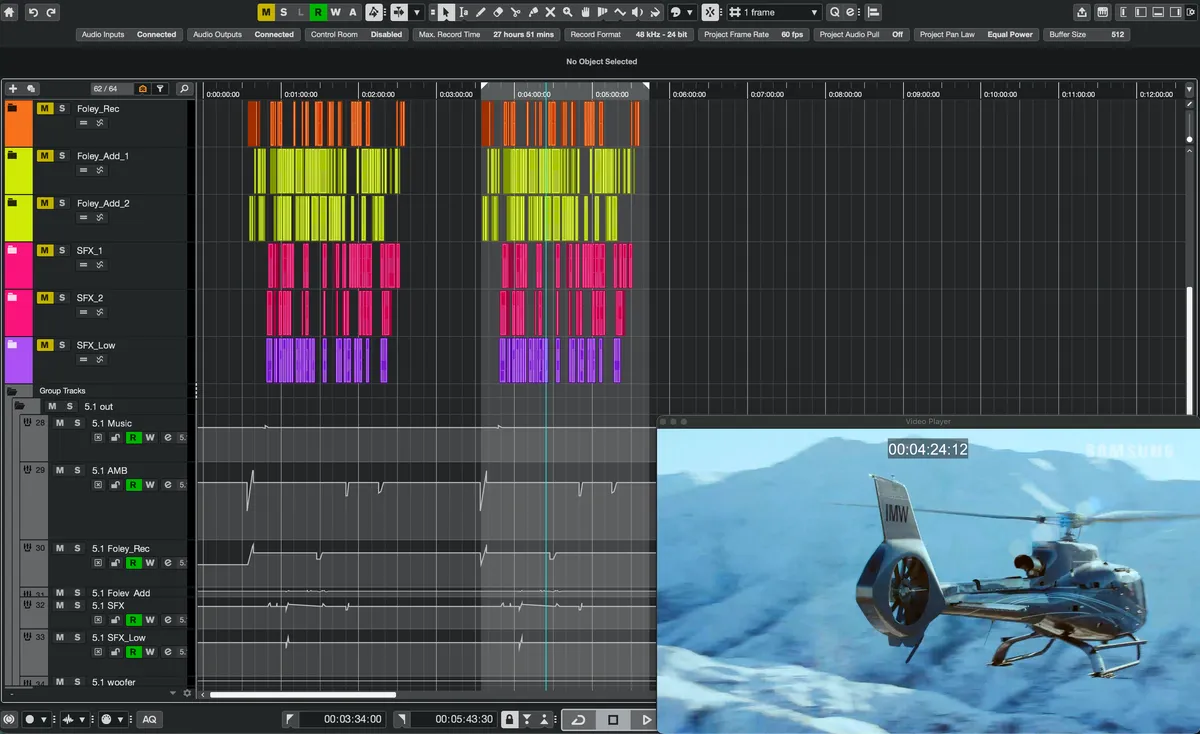Select the Split scissors tool

click(515, 12)
